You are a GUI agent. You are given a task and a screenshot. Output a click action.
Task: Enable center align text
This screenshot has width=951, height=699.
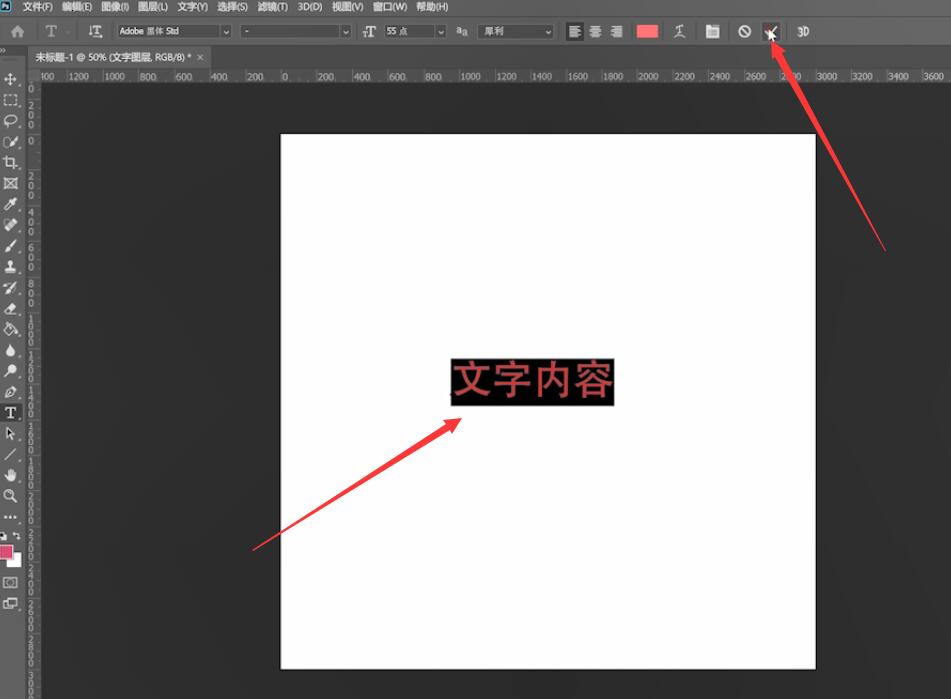click(596, 32)
